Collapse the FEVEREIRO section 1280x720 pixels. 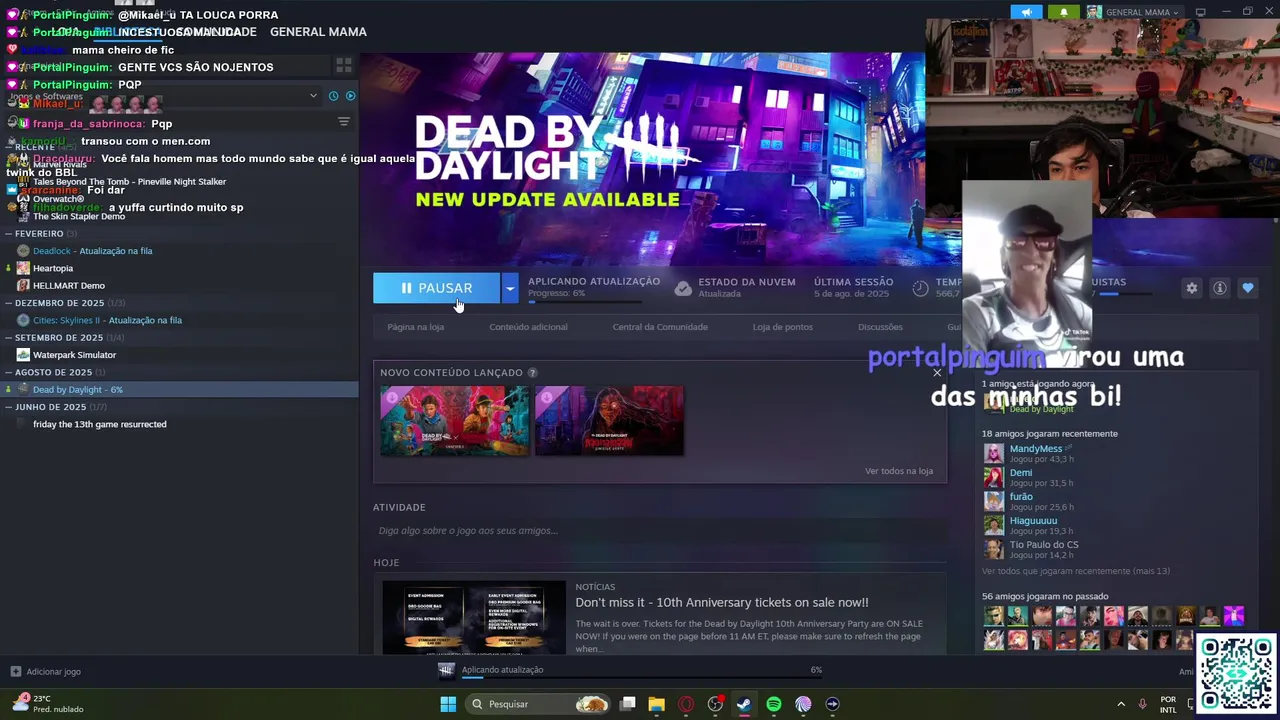click(x=39, y=233)
